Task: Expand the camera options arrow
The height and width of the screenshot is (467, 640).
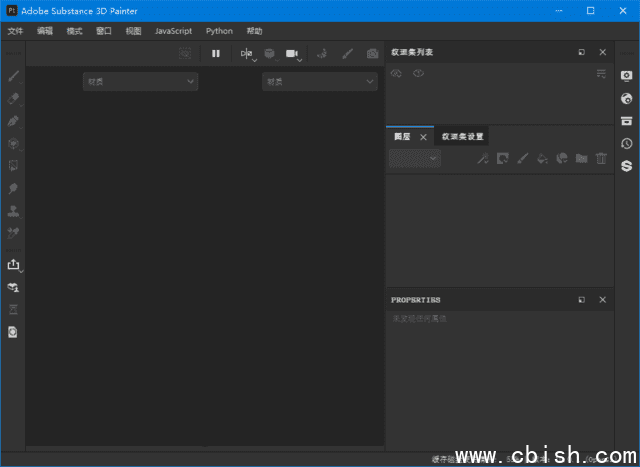Action: coord(300,60)
